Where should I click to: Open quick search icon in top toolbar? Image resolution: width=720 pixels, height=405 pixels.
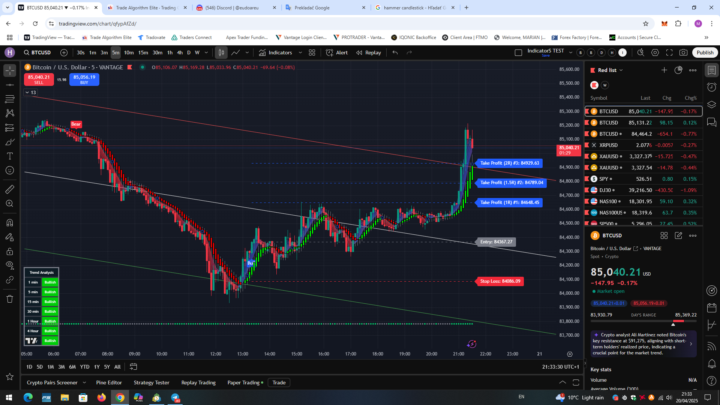(641, 53)
